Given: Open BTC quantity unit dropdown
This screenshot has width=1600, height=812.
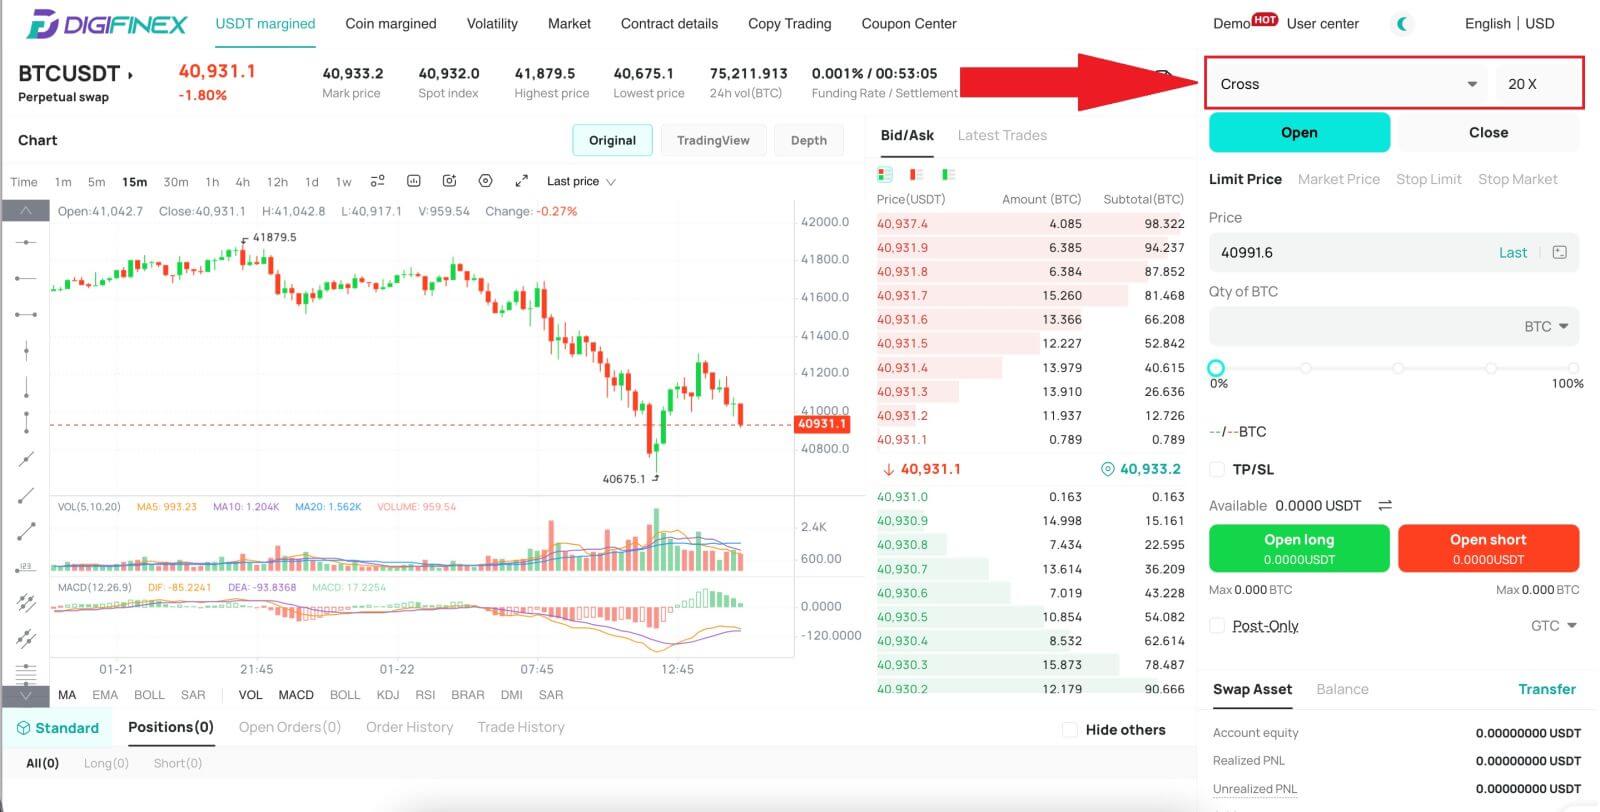Looking at the screenshot, I should (x=1546, y=327).
